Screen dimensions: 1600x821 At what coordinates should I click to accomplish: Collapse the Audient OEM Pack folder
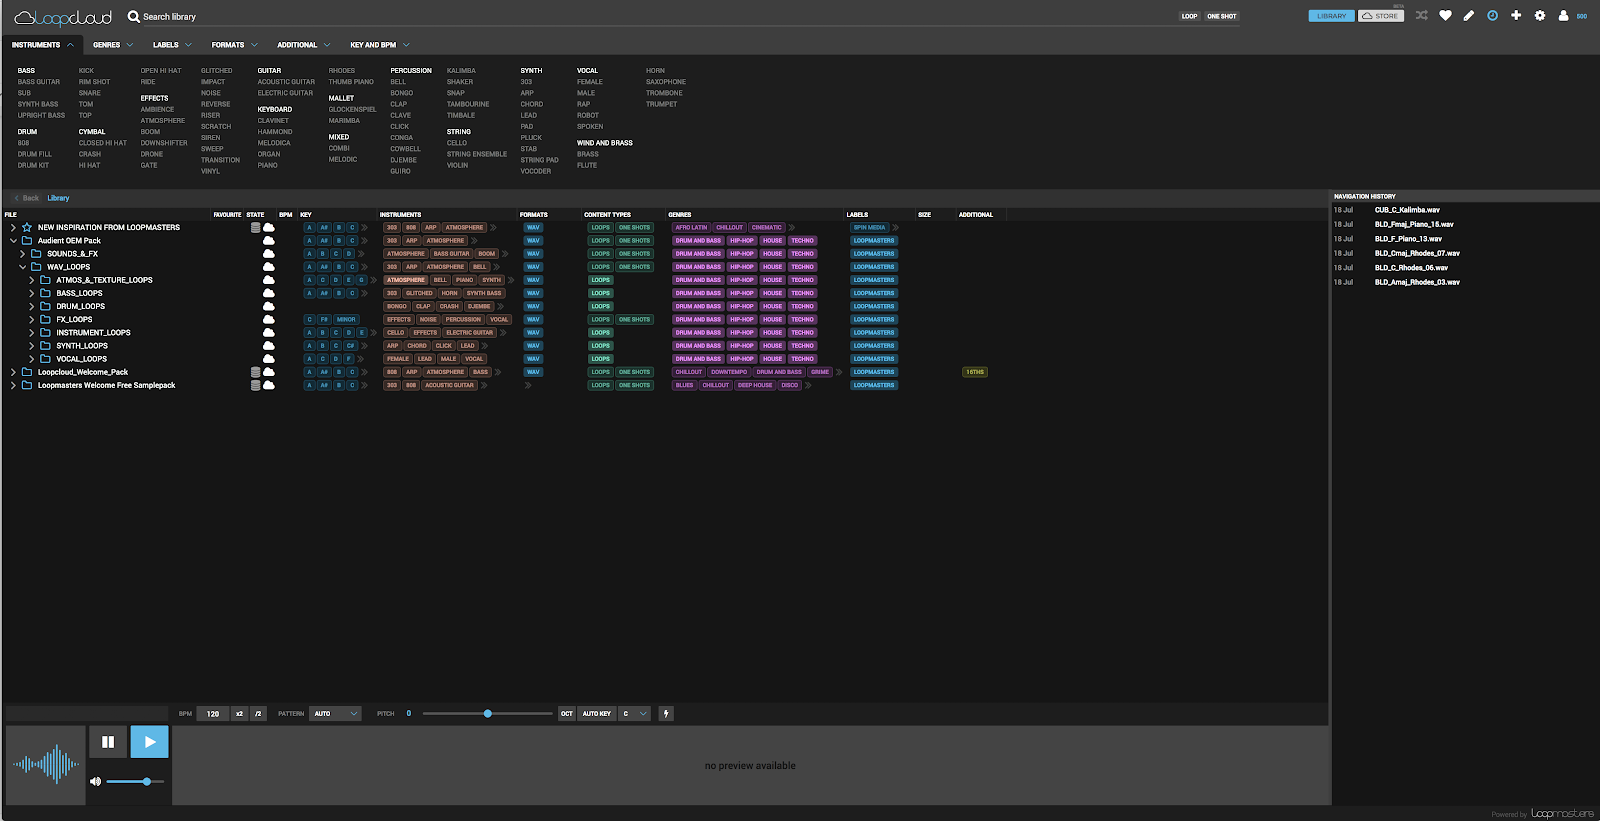point(13,241)
